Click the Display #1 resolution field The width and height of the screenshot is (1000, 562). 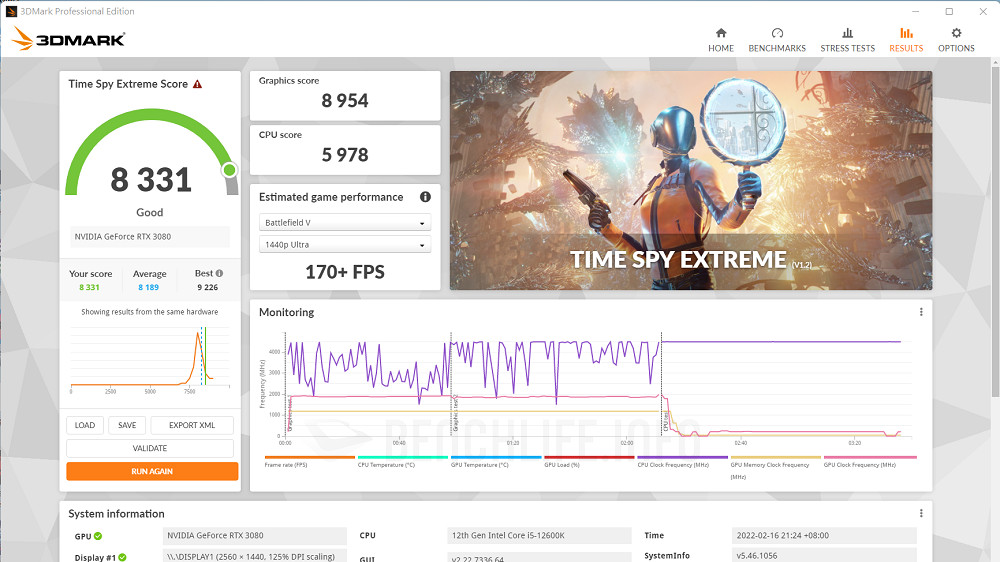[254, 555]
